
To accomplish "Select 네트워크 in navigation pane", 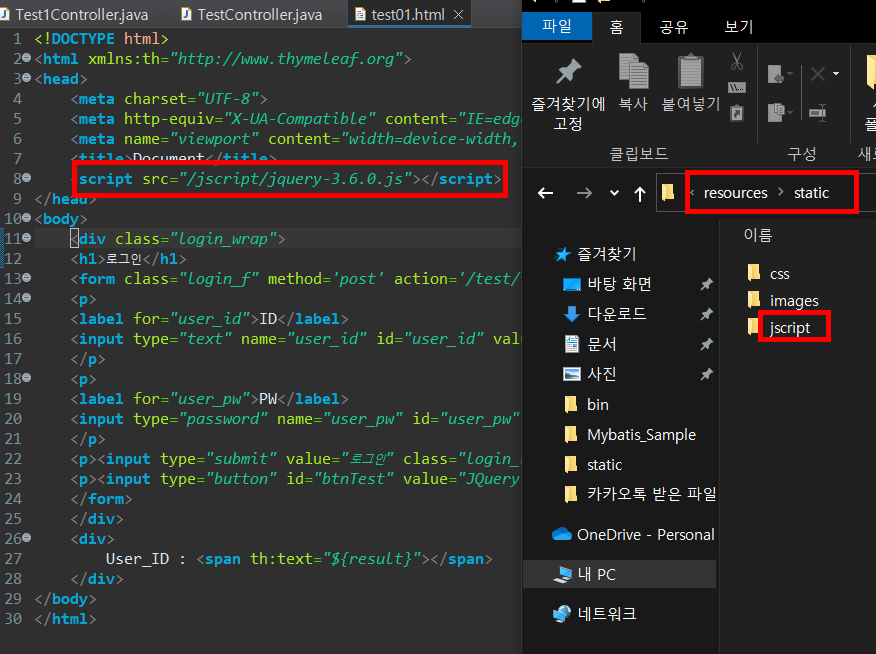I will 594,614.
